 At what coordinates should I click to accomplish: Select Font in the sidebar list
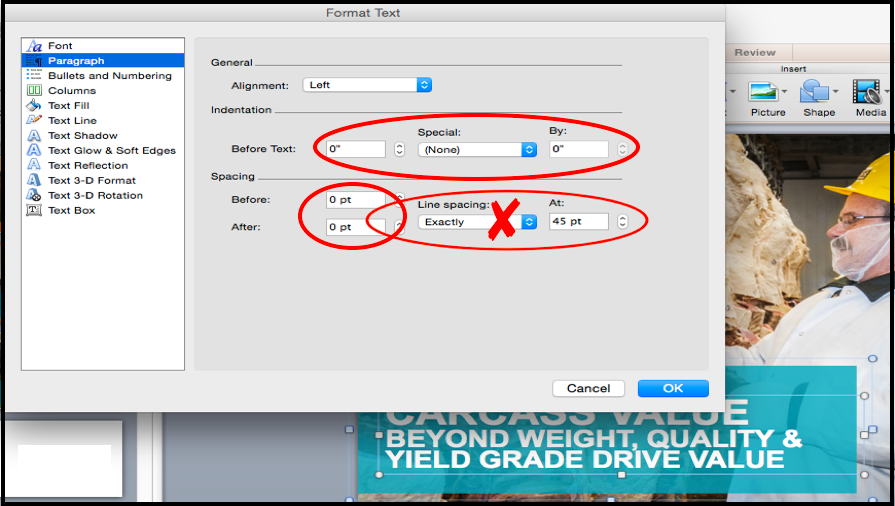(x=60, y=46)
